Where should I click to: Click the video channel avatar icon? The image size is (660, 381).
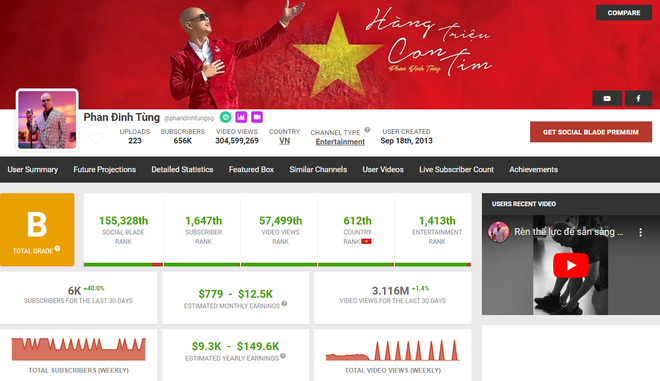[x=498, y=232]
